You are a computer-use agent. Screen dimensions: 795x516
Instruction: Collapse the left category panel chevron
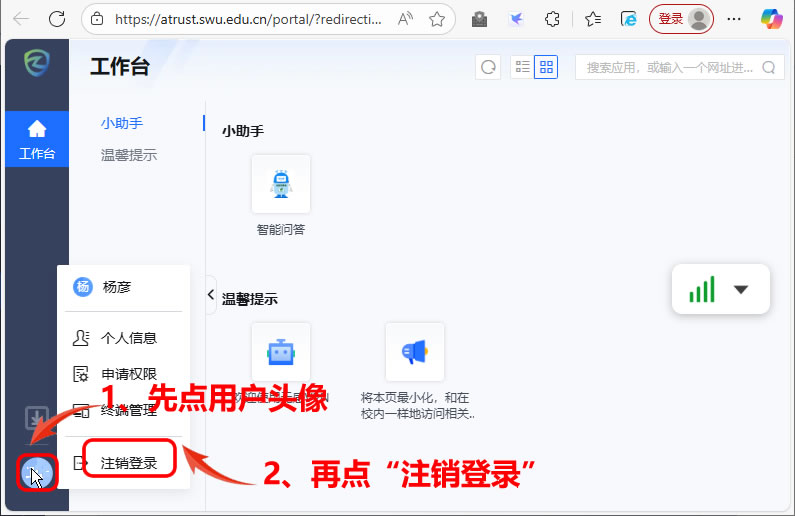click(x=210, y=294)
